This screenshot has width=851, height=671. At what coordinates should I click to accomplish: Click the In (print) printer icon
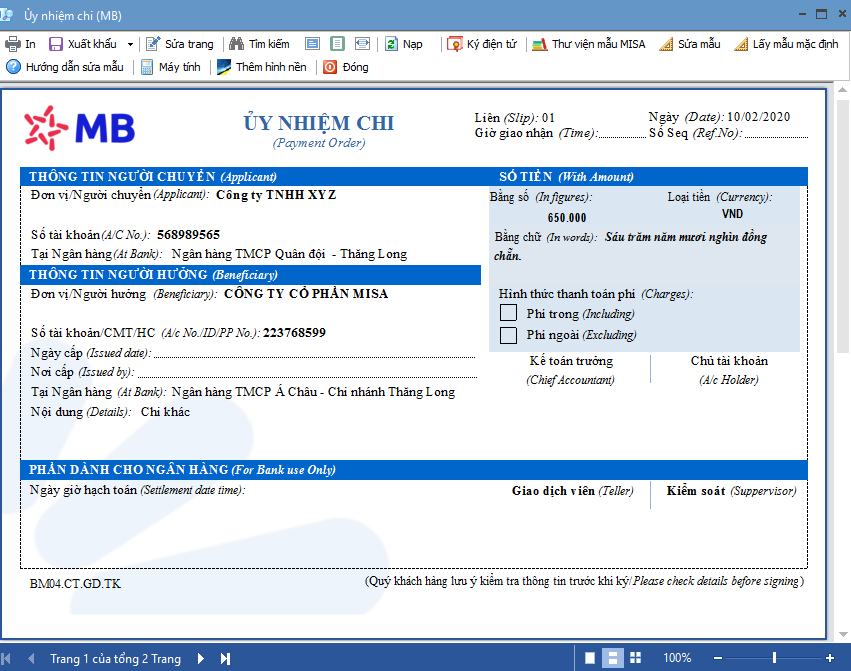pos(13,44)
